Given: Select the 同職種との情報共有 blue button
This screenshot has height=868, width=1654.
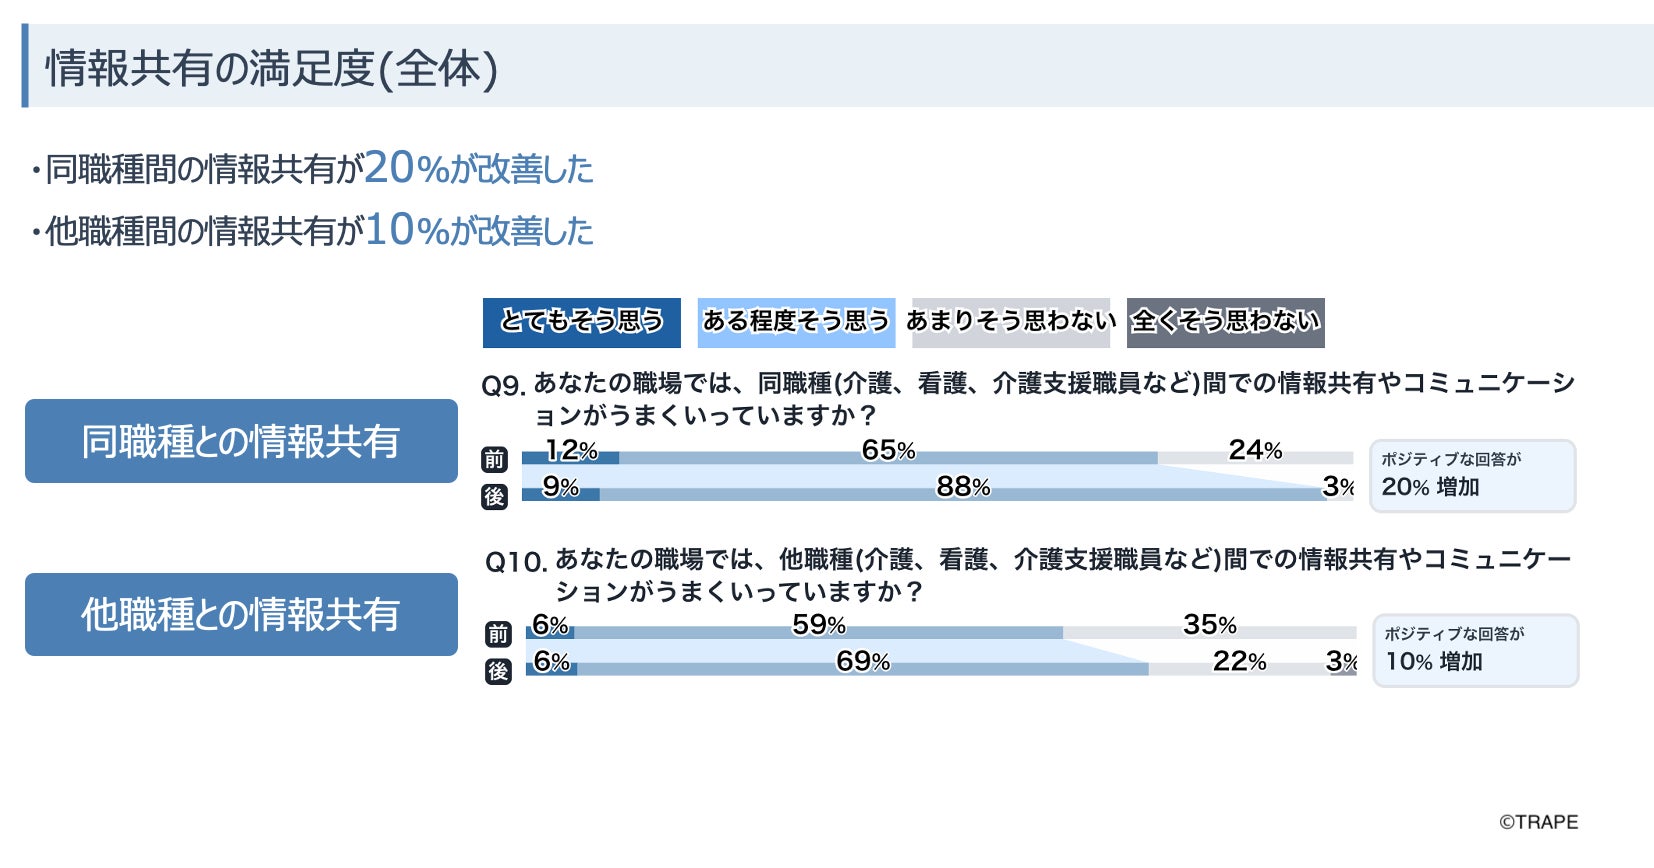Looking at the screenshot, I should pos(241,441).
